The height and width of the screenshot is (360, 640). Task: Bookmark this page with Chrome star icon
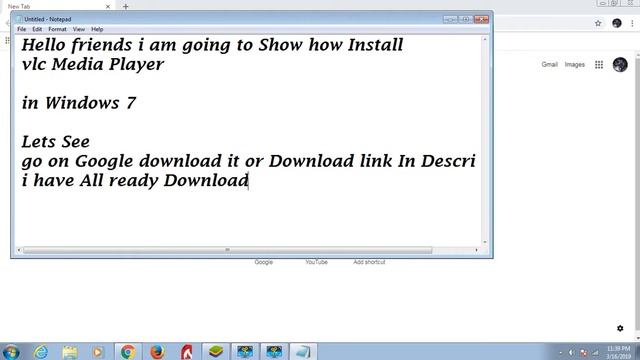point(598,23)
